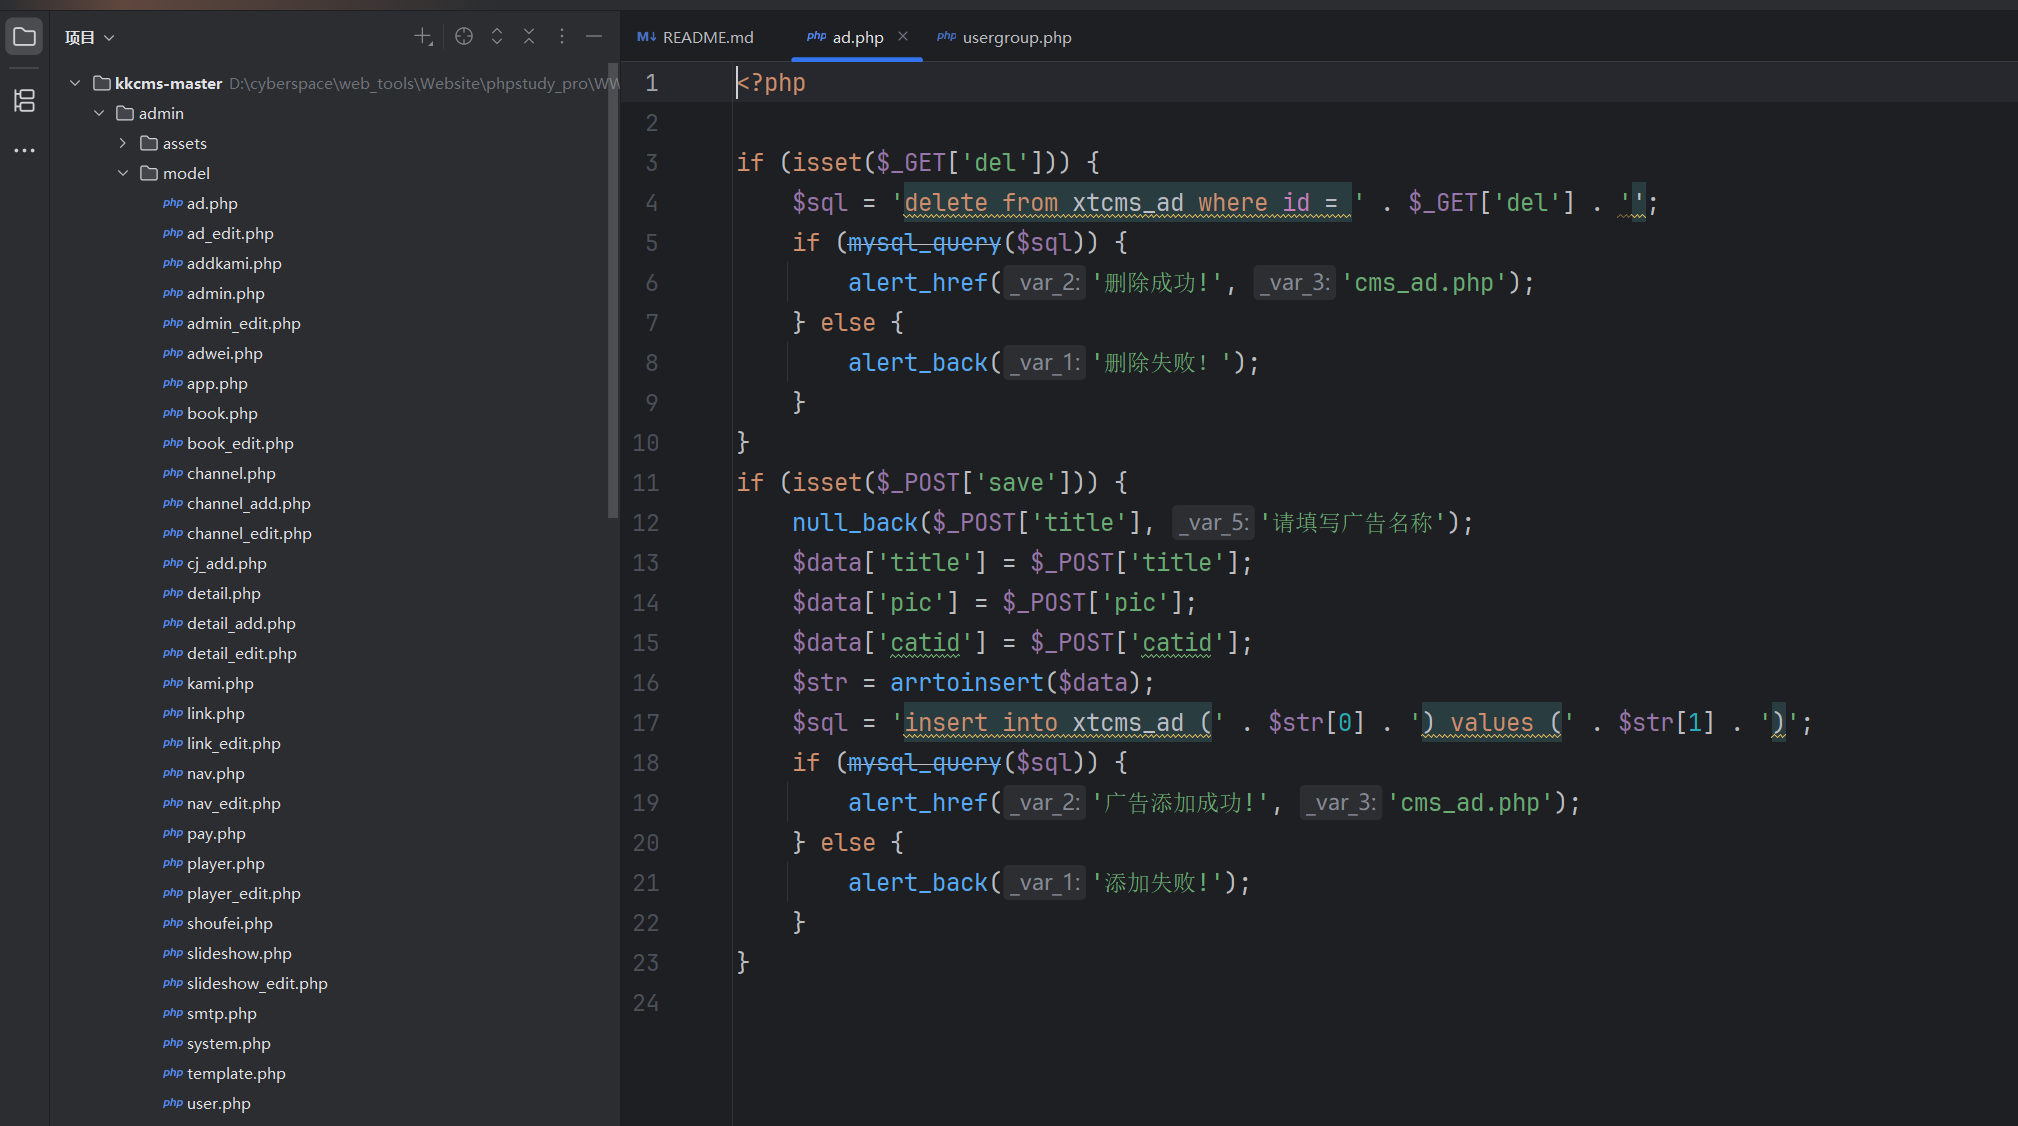Open slideshow_edit.php in the file tree
Screen dimensions: 2018x1126
click(x=257, y=983)
